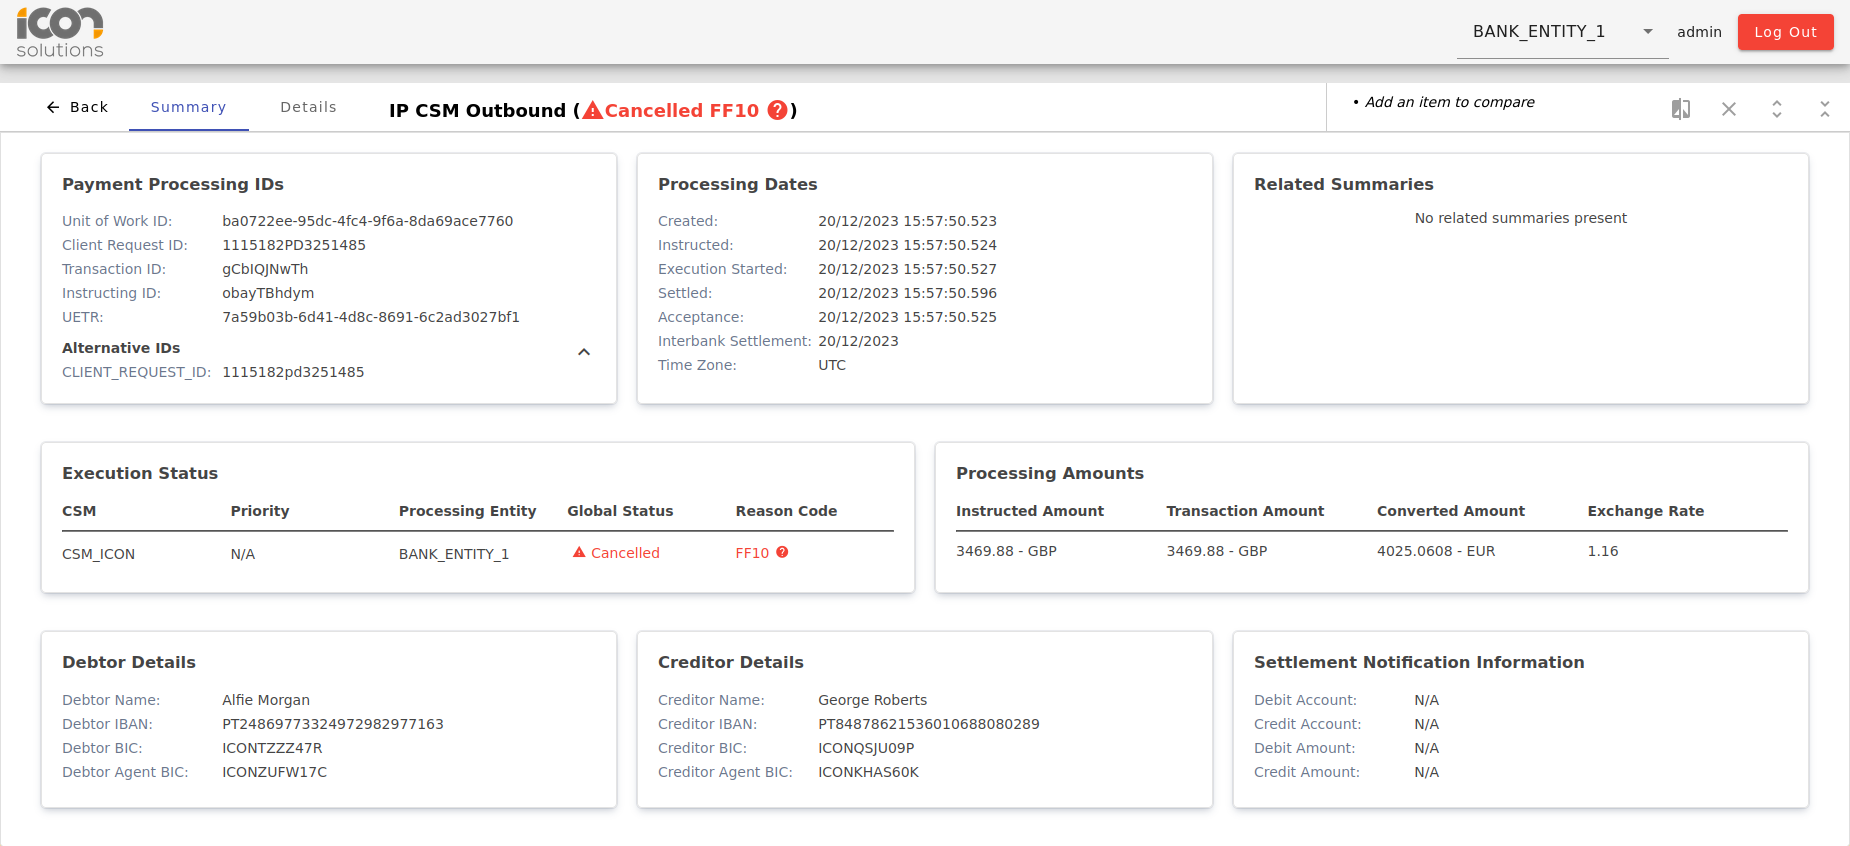Click the red warning triangle in title

click(593, 110)
